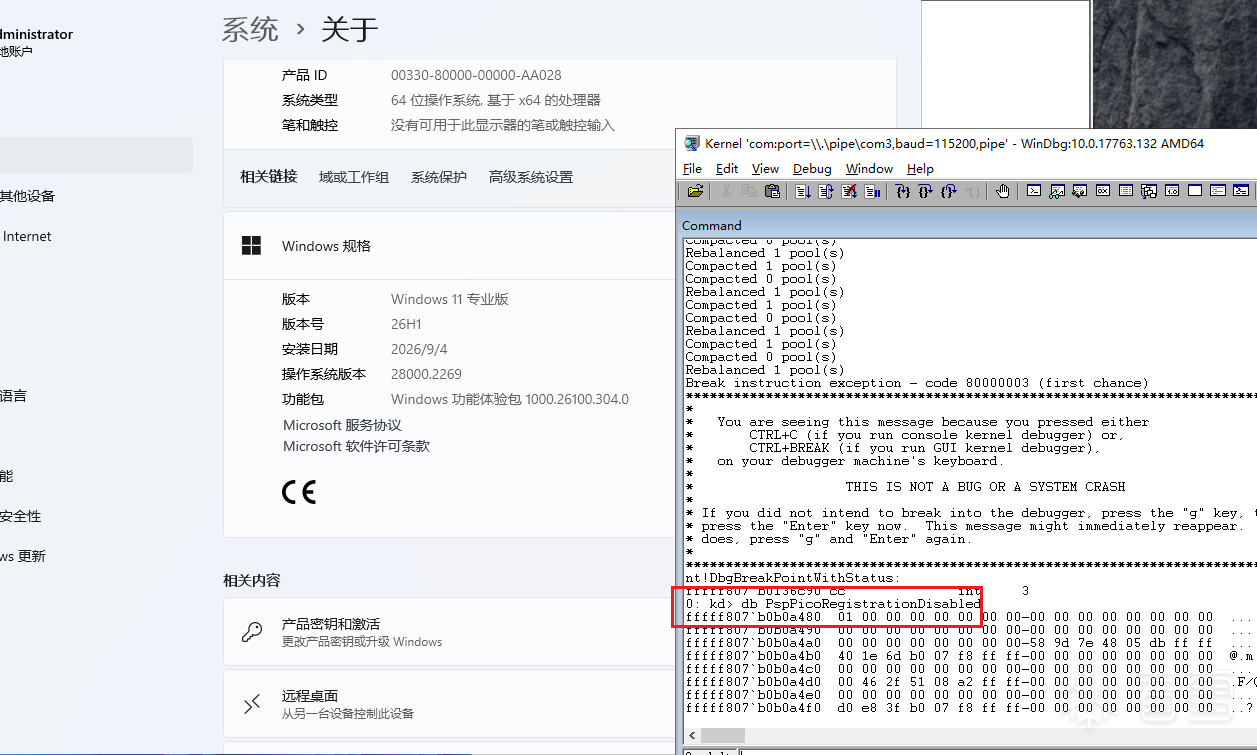This screenshot has height=755, width=1257.
Task: Select the 其他设备 sidebar item in Settings
Action: click(28, 196)
